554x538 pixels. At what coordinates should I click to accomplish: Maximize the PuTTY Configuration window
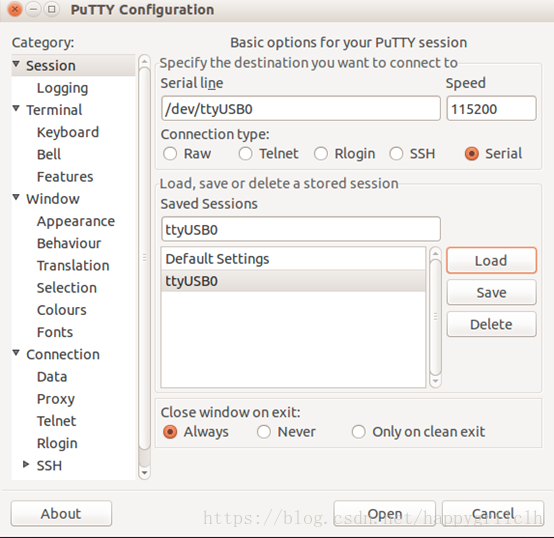[x=52, y=10]
